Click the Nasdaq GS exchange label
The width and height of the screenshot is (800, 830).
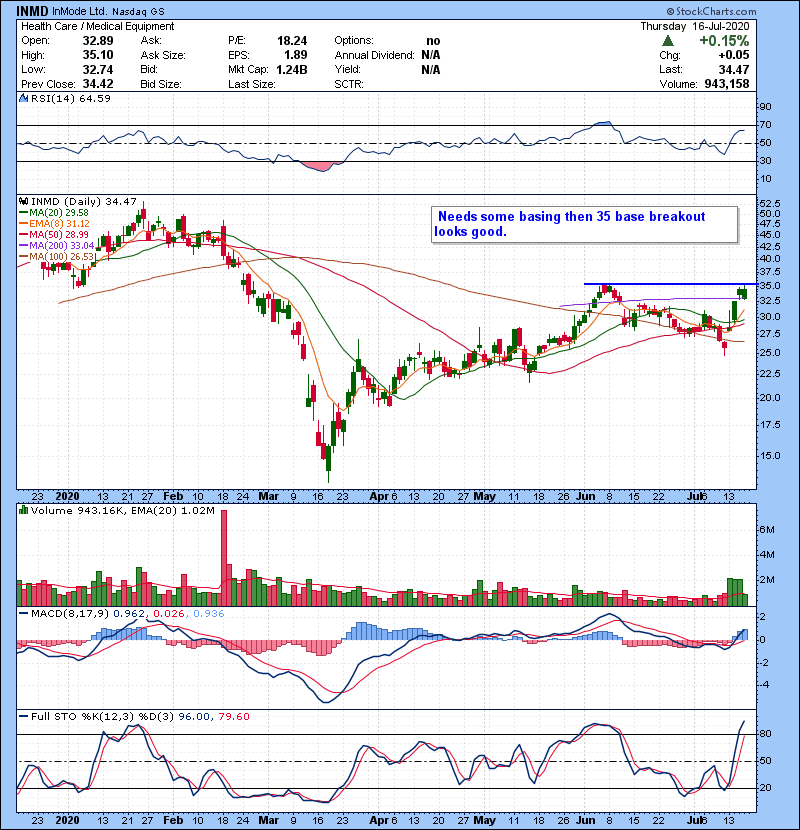[138, 11]
